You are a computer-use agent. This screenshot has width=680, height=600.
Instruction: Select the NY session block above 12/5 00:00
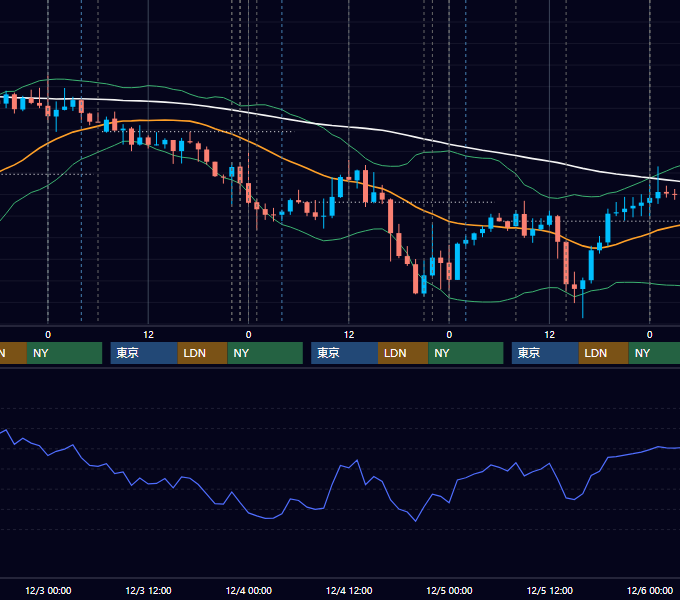click(466, 353)
